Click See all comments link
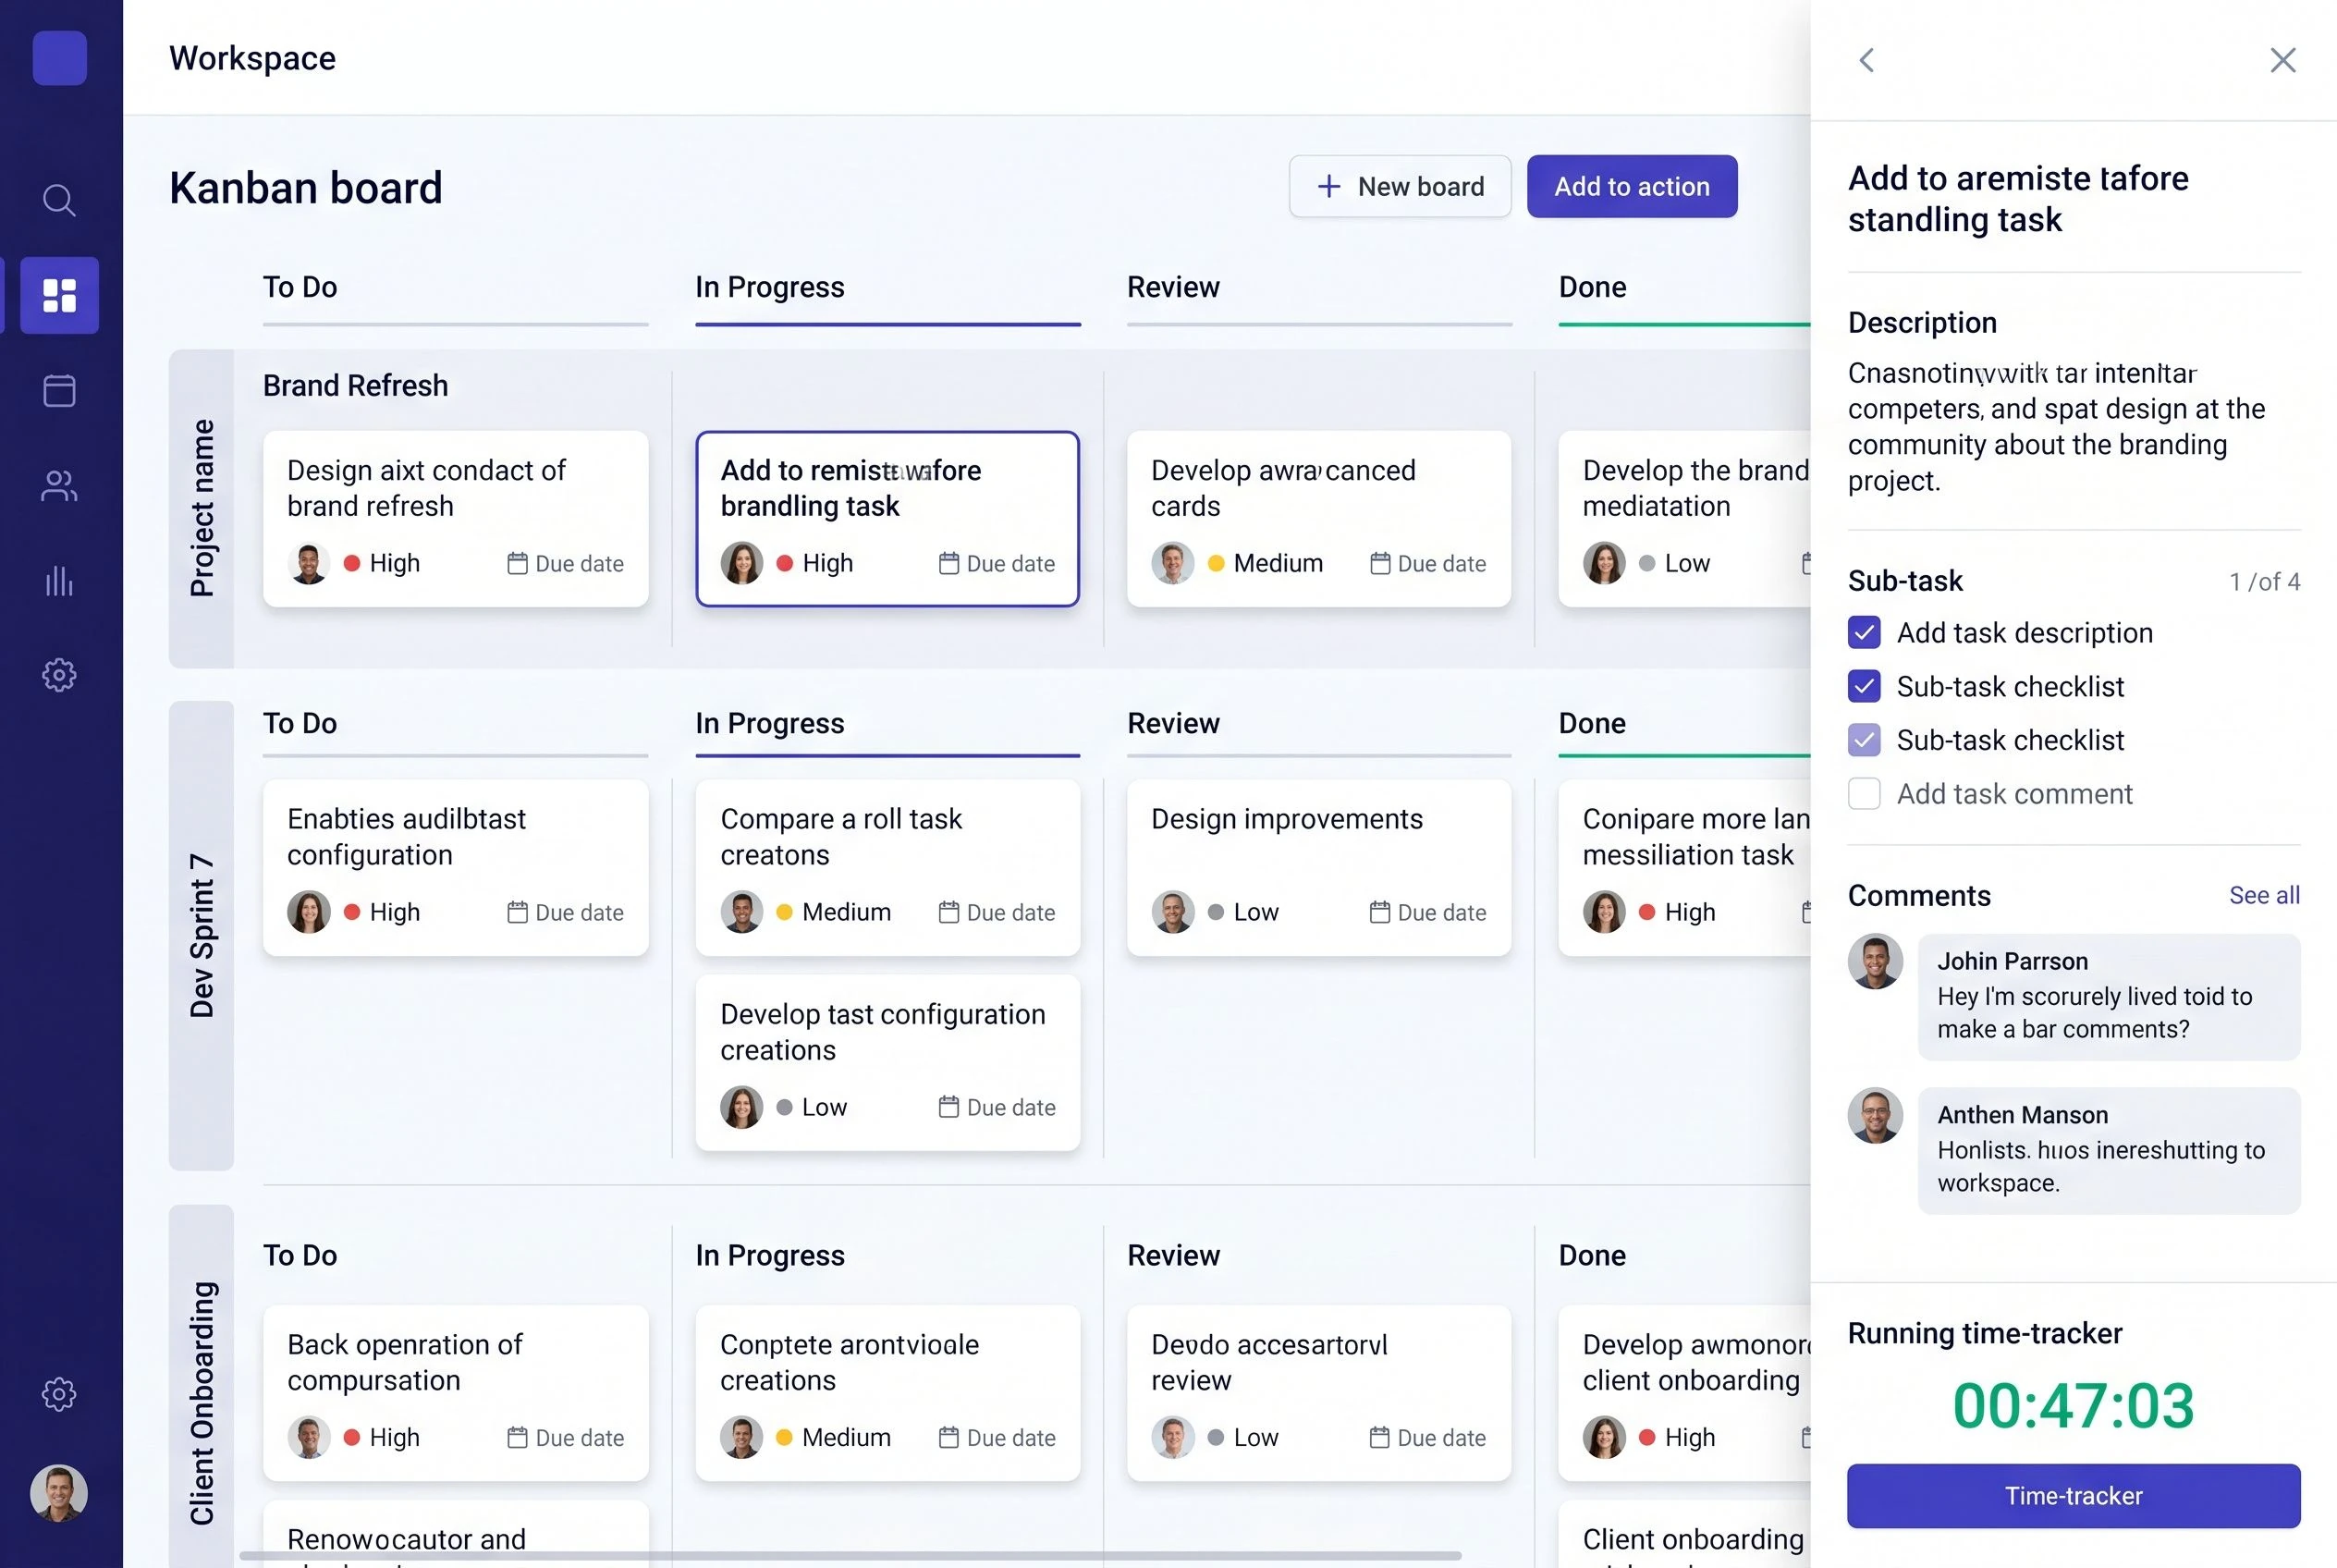The height and width of the screenshot is (1568, 2337). [2264, 895]
